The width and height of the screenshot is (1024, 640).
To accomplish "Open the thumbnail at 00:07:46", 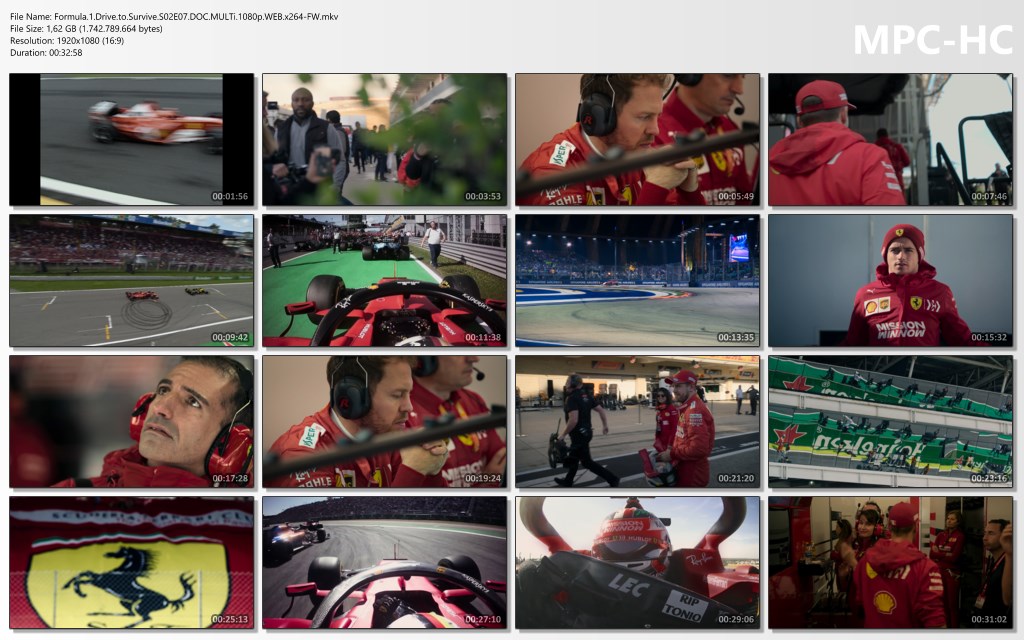I will coord(890,139).
